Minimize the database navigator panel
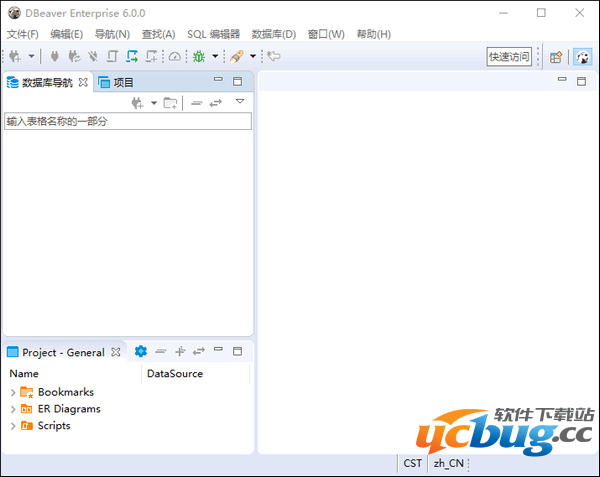600x477 pixels. click(218, 79)
